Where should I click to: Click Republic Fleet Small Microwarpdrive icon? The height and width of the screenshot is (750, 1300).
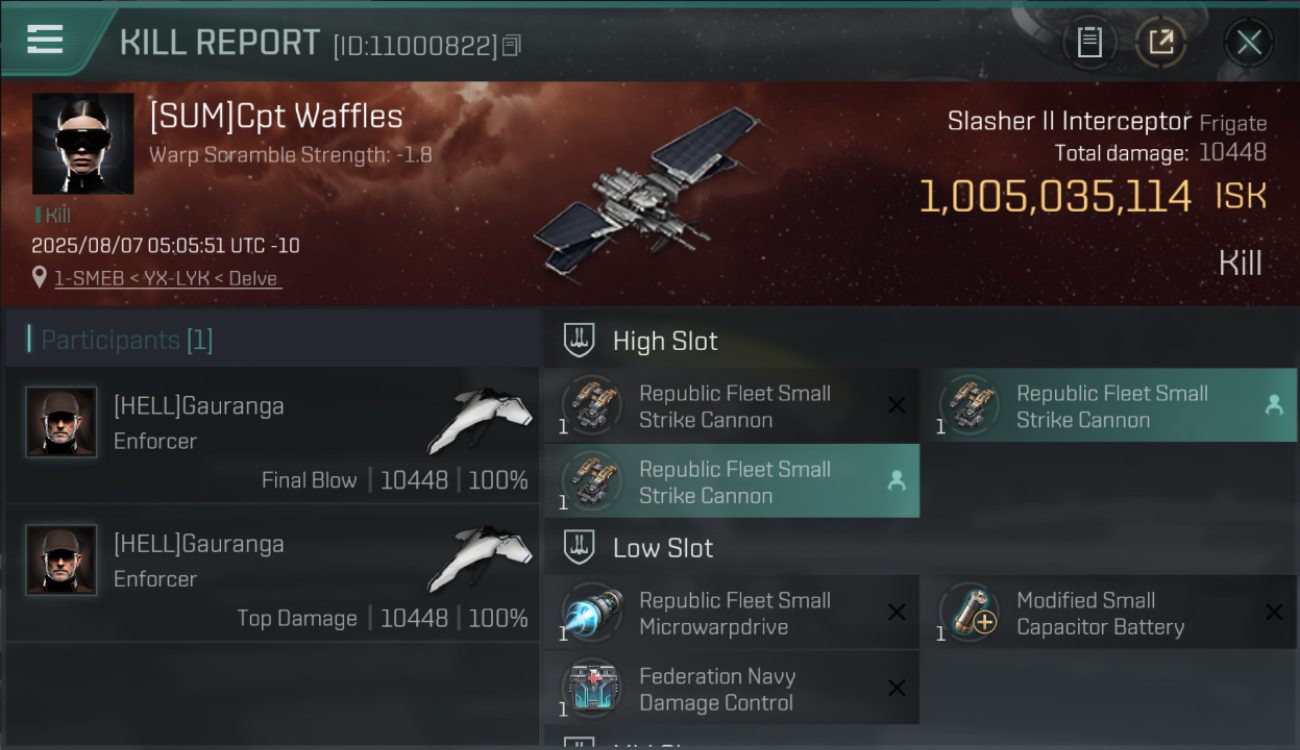(x=592, y=612)
